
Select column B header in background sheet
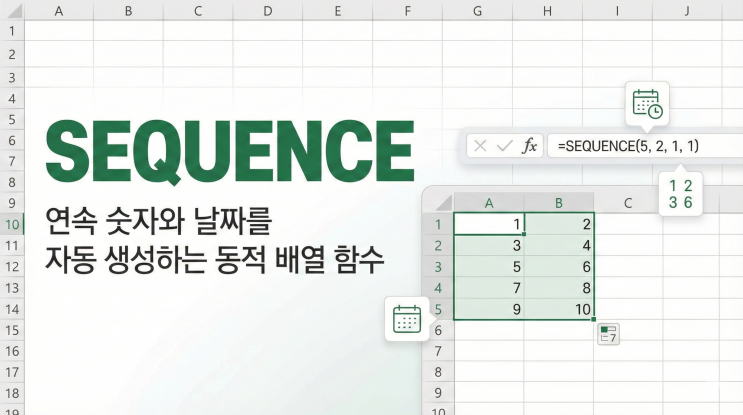[128, 10]
